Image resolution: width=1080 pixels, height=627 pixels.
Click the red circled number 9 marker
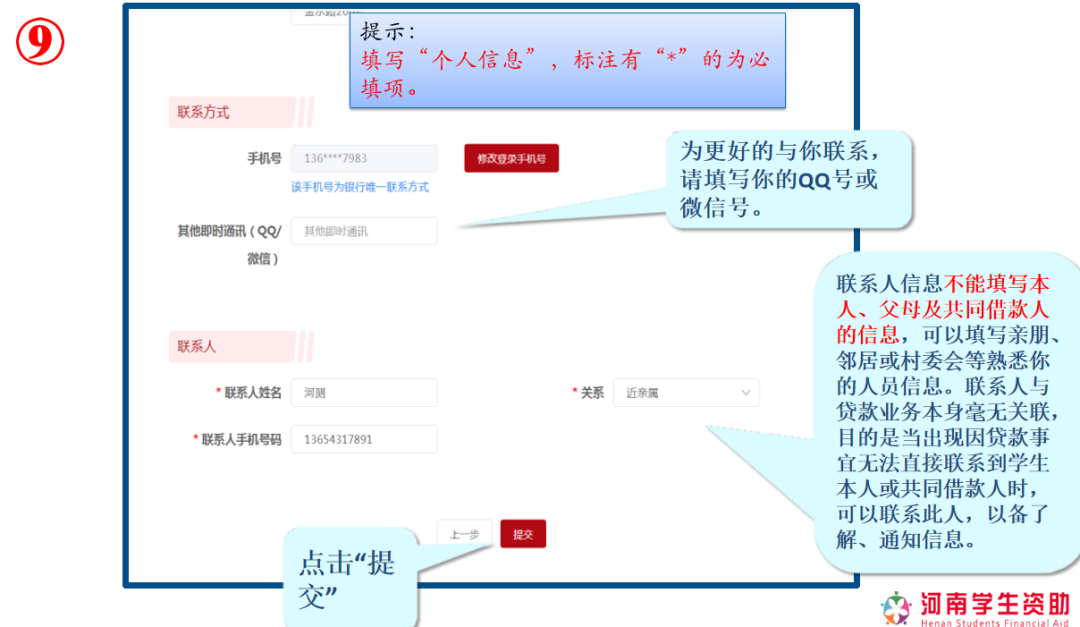(x=38, y=42)
